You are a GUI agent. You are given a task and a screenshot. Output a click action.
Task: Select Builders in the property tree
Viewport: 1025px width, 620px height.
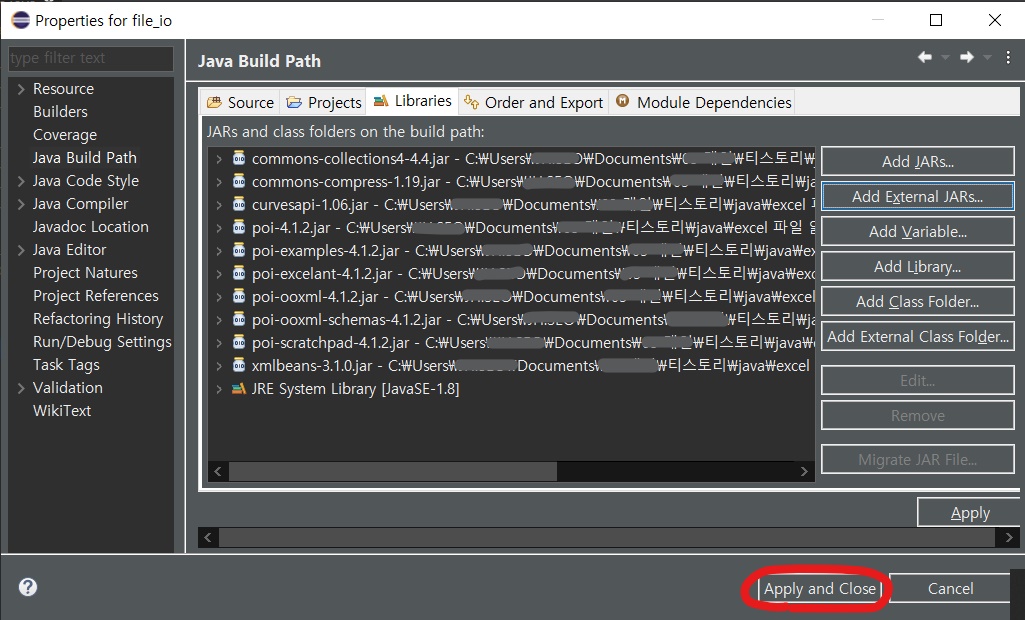(x=60, y=112)
